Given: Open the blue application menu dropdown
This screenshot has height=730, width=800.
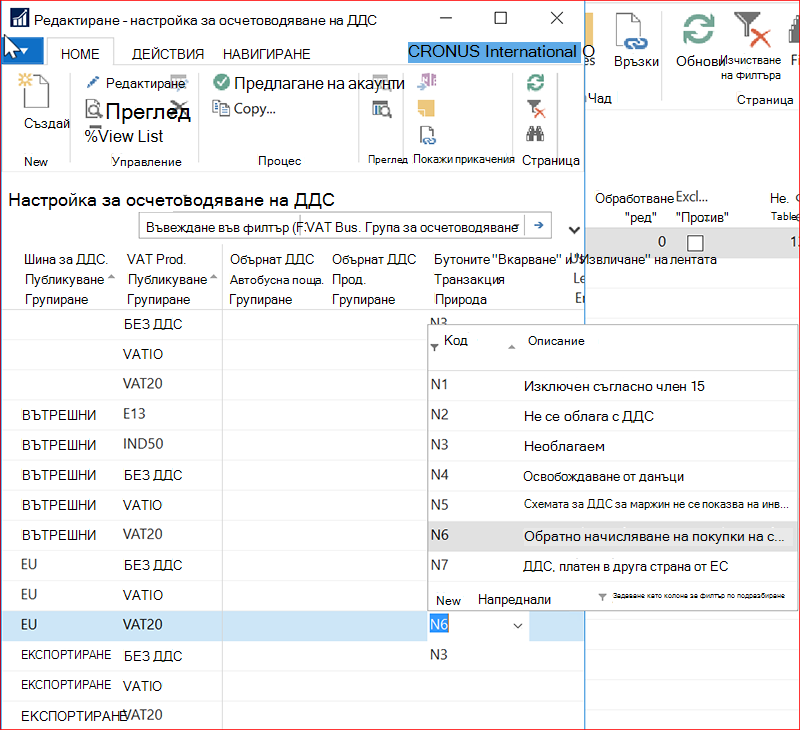Looking at the screenshot, I should tap(22, 52).
